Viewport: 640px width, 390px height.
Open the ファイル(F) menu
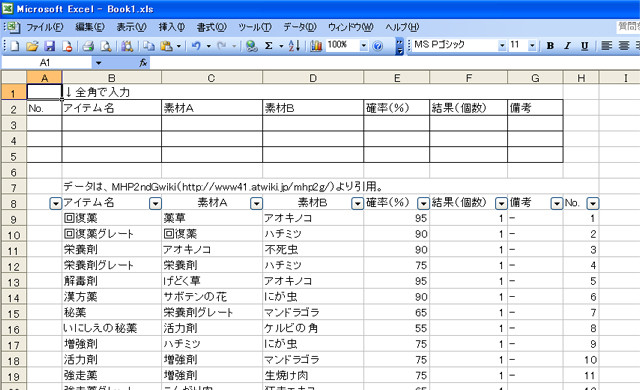click(x=45, y=27)
